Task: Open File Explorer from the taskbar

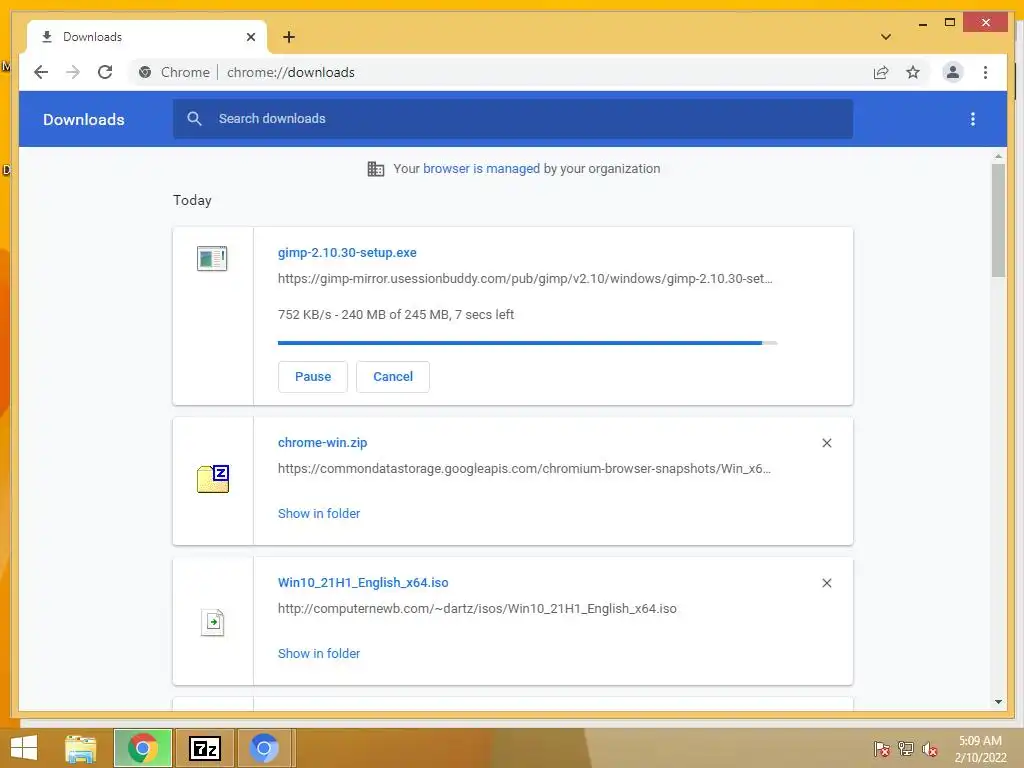Action: 81,748
